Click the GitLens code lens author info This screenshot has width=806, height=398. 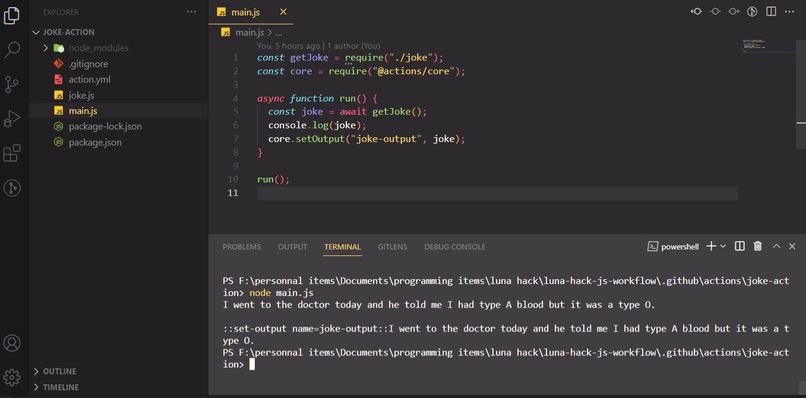[319, 46]
